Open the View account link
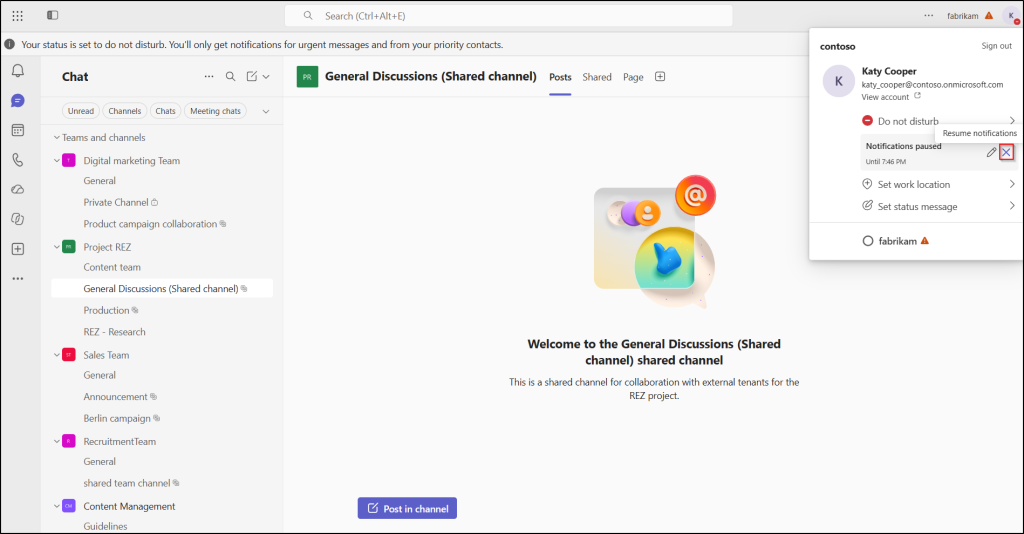This screenshot has height=534, width=1024. (x=891, y=97)
